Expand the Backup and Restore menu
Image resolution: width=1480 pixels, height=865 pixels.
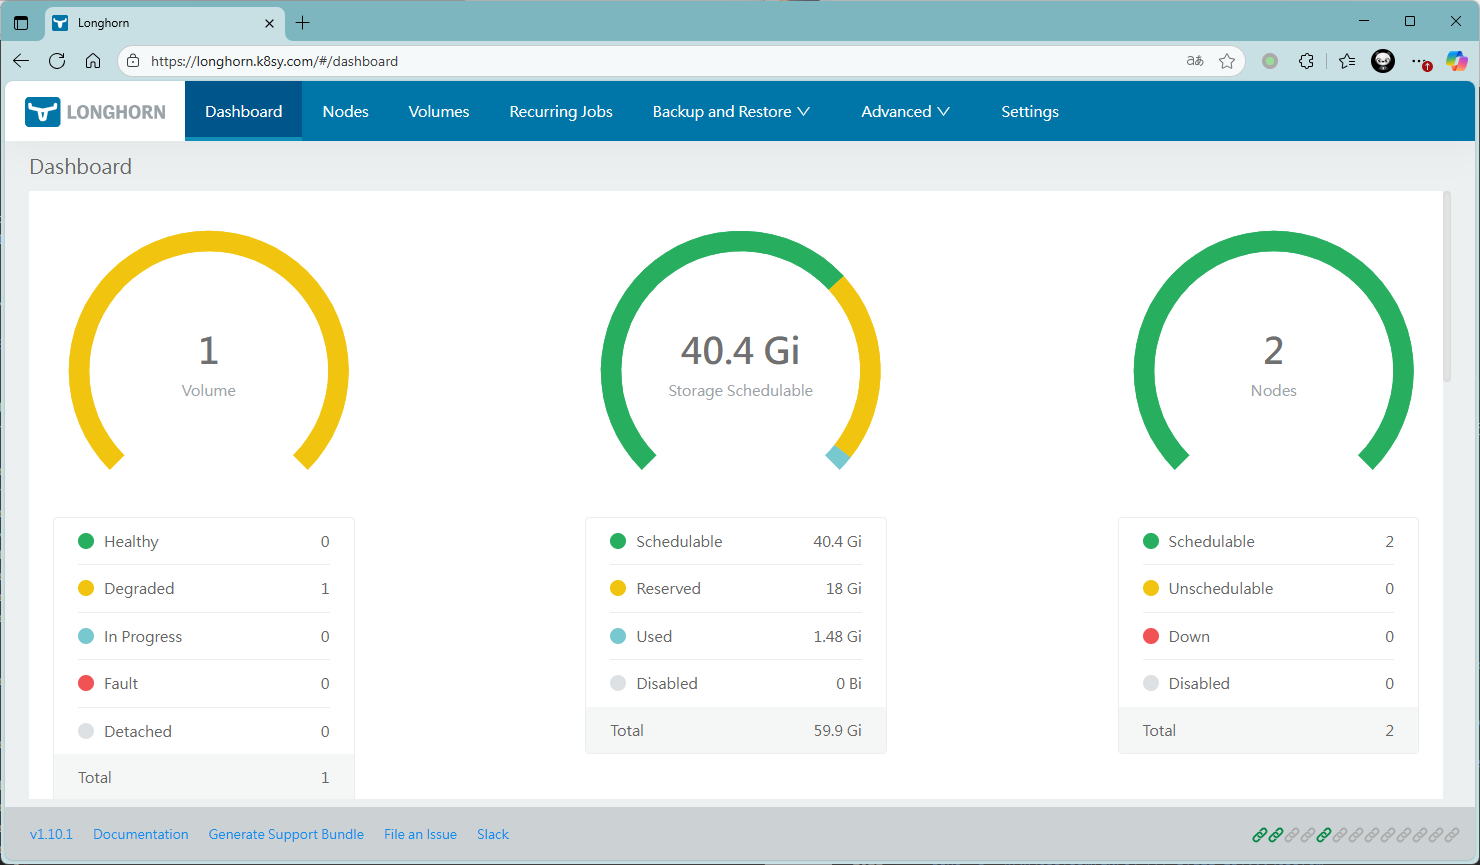pyautogui.click(x=731, y=112)
